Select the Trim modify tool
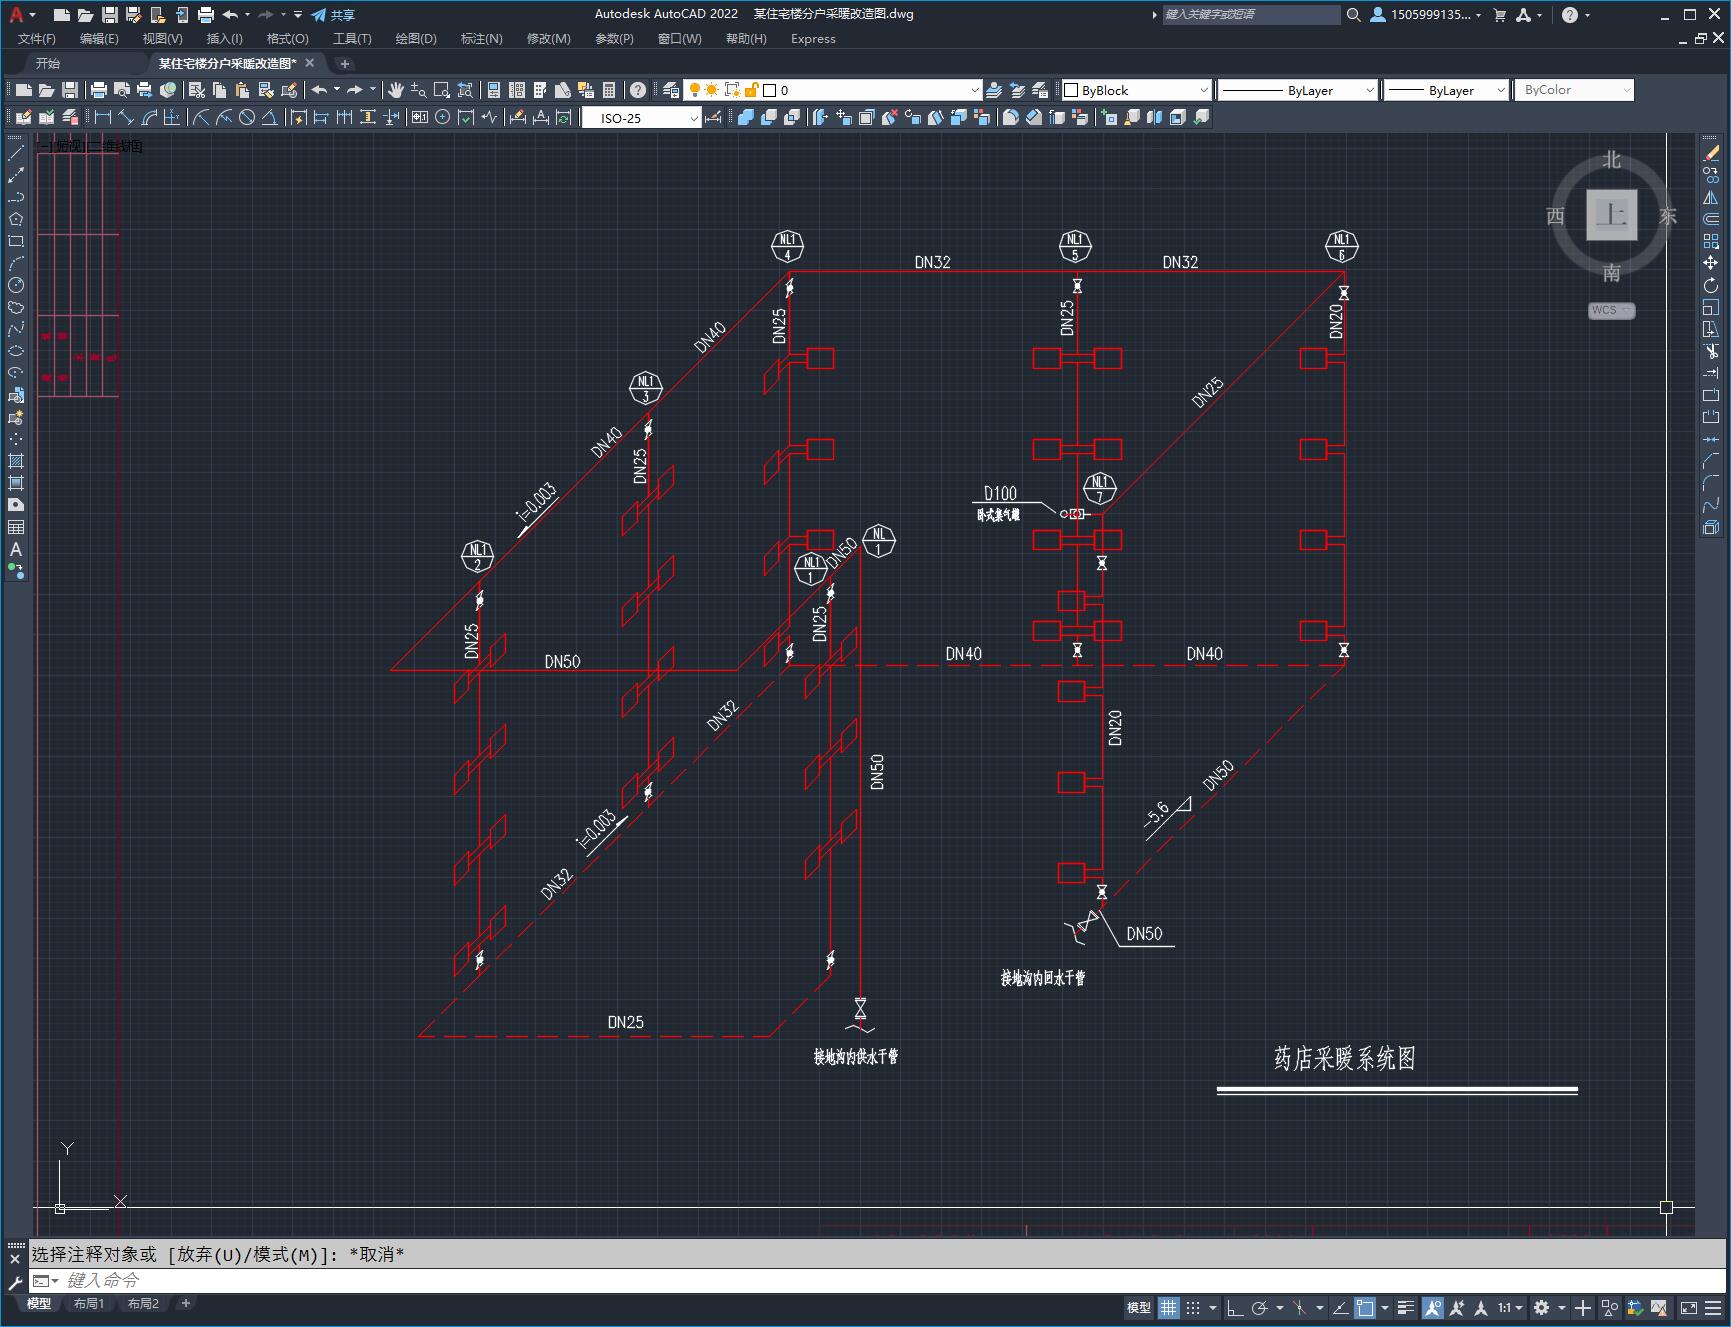The width and height of the screenshot is (1731, 1327). (x=1711, y=351)
